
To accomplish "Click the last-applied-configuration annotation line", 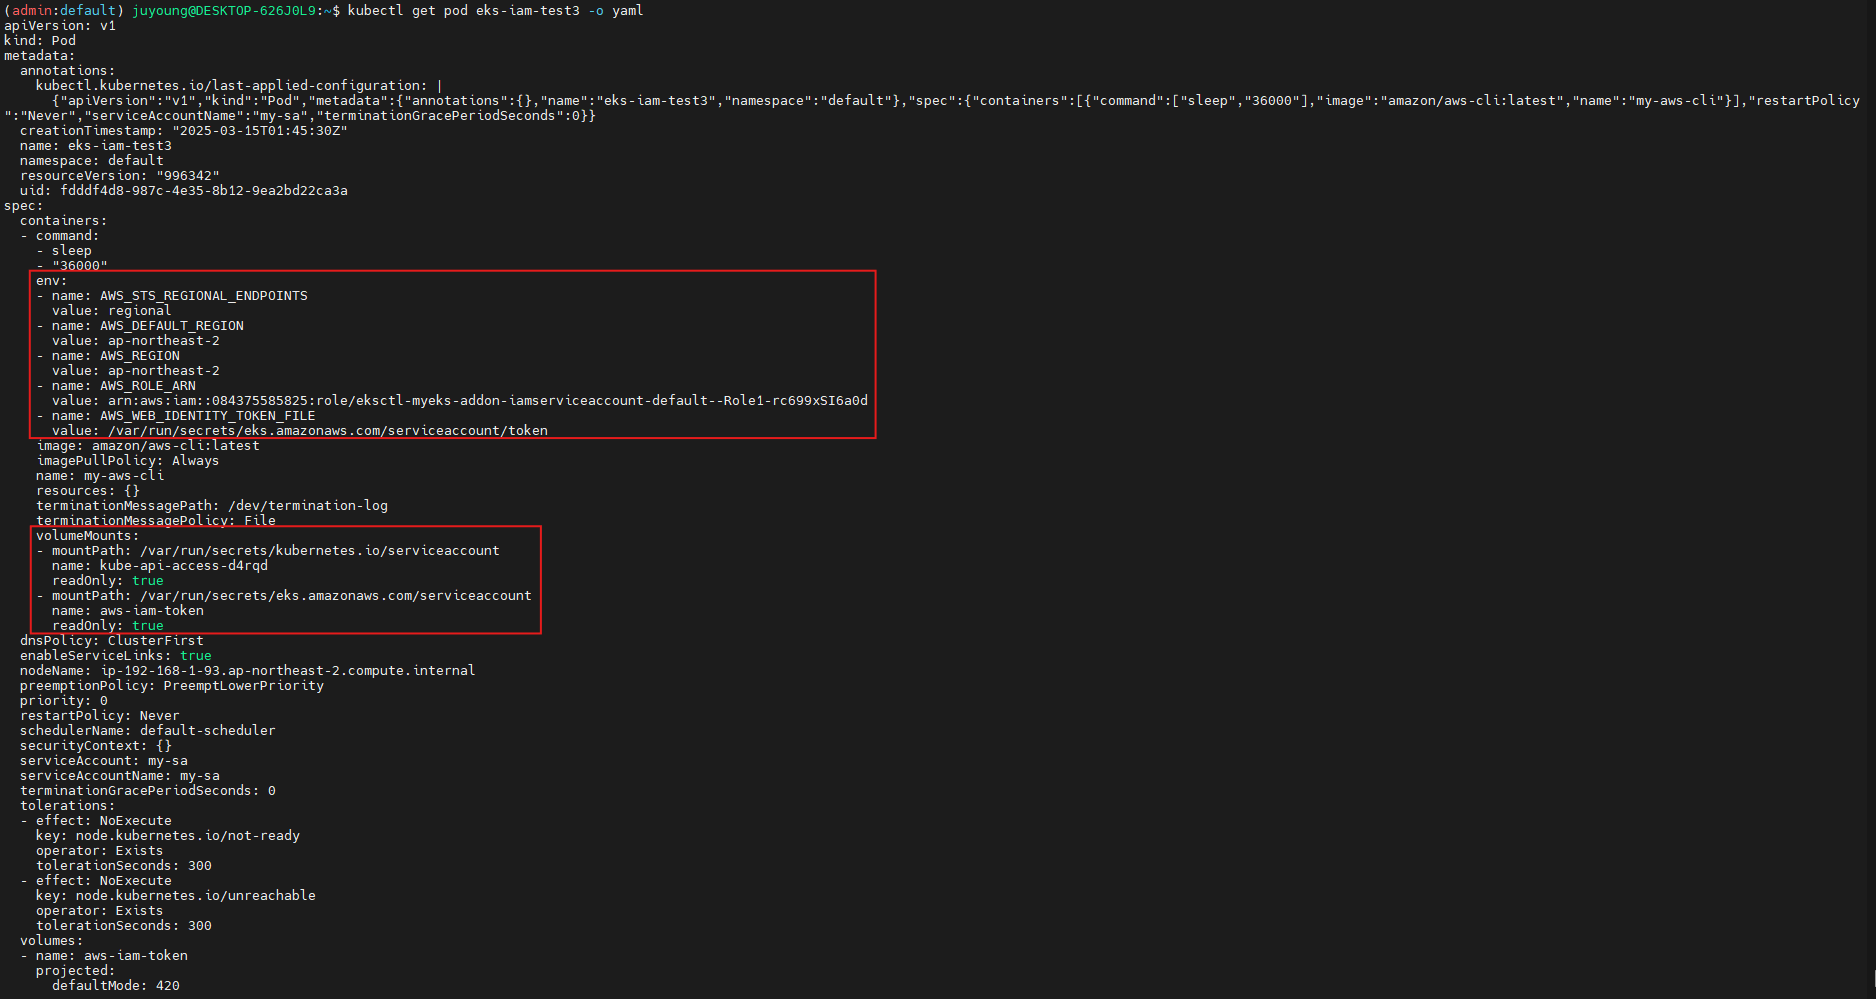I will (x=239, y=86).
